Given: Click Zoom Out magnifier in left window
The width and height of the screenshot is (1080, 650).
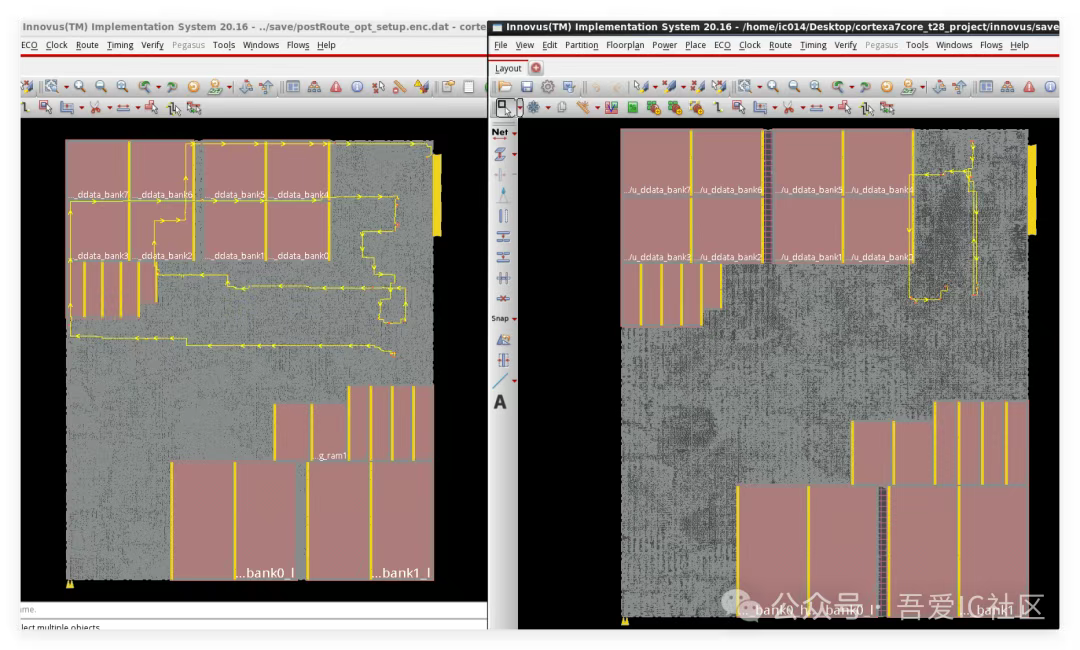Looking at the screenshot, I should pyautogui.click(x=101, y=87).
